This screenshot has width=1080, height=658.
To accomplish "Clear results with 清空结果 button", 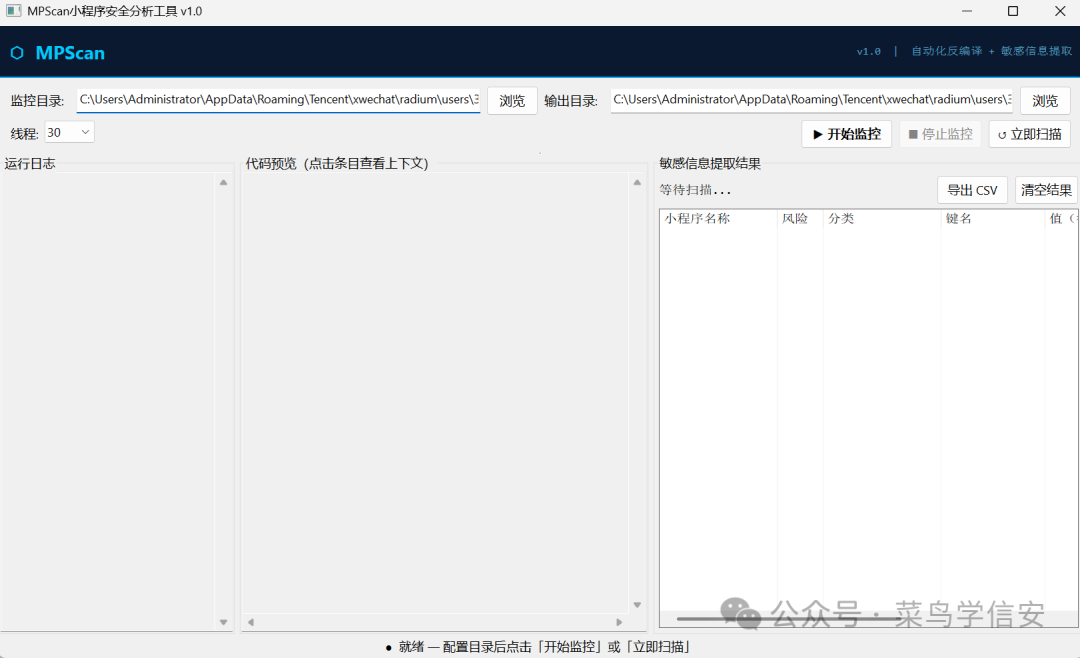I will click(1046, 190).
